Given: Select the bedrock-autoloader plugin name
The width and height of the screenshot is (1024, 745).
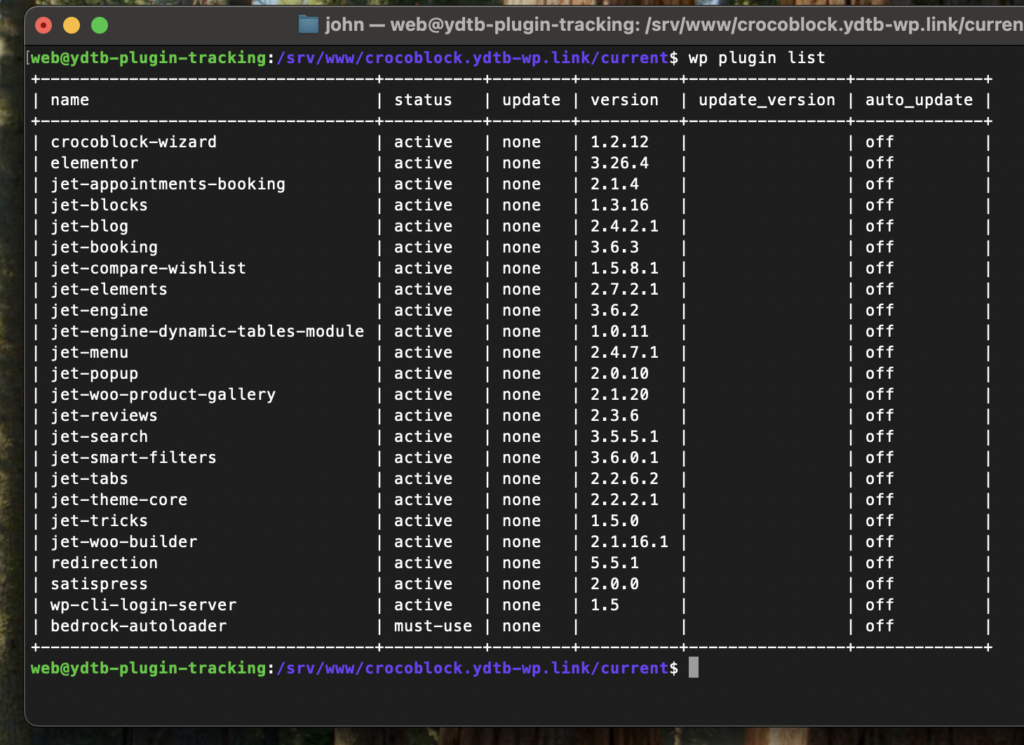Looking at the screenshot, I should click(138, 626).
